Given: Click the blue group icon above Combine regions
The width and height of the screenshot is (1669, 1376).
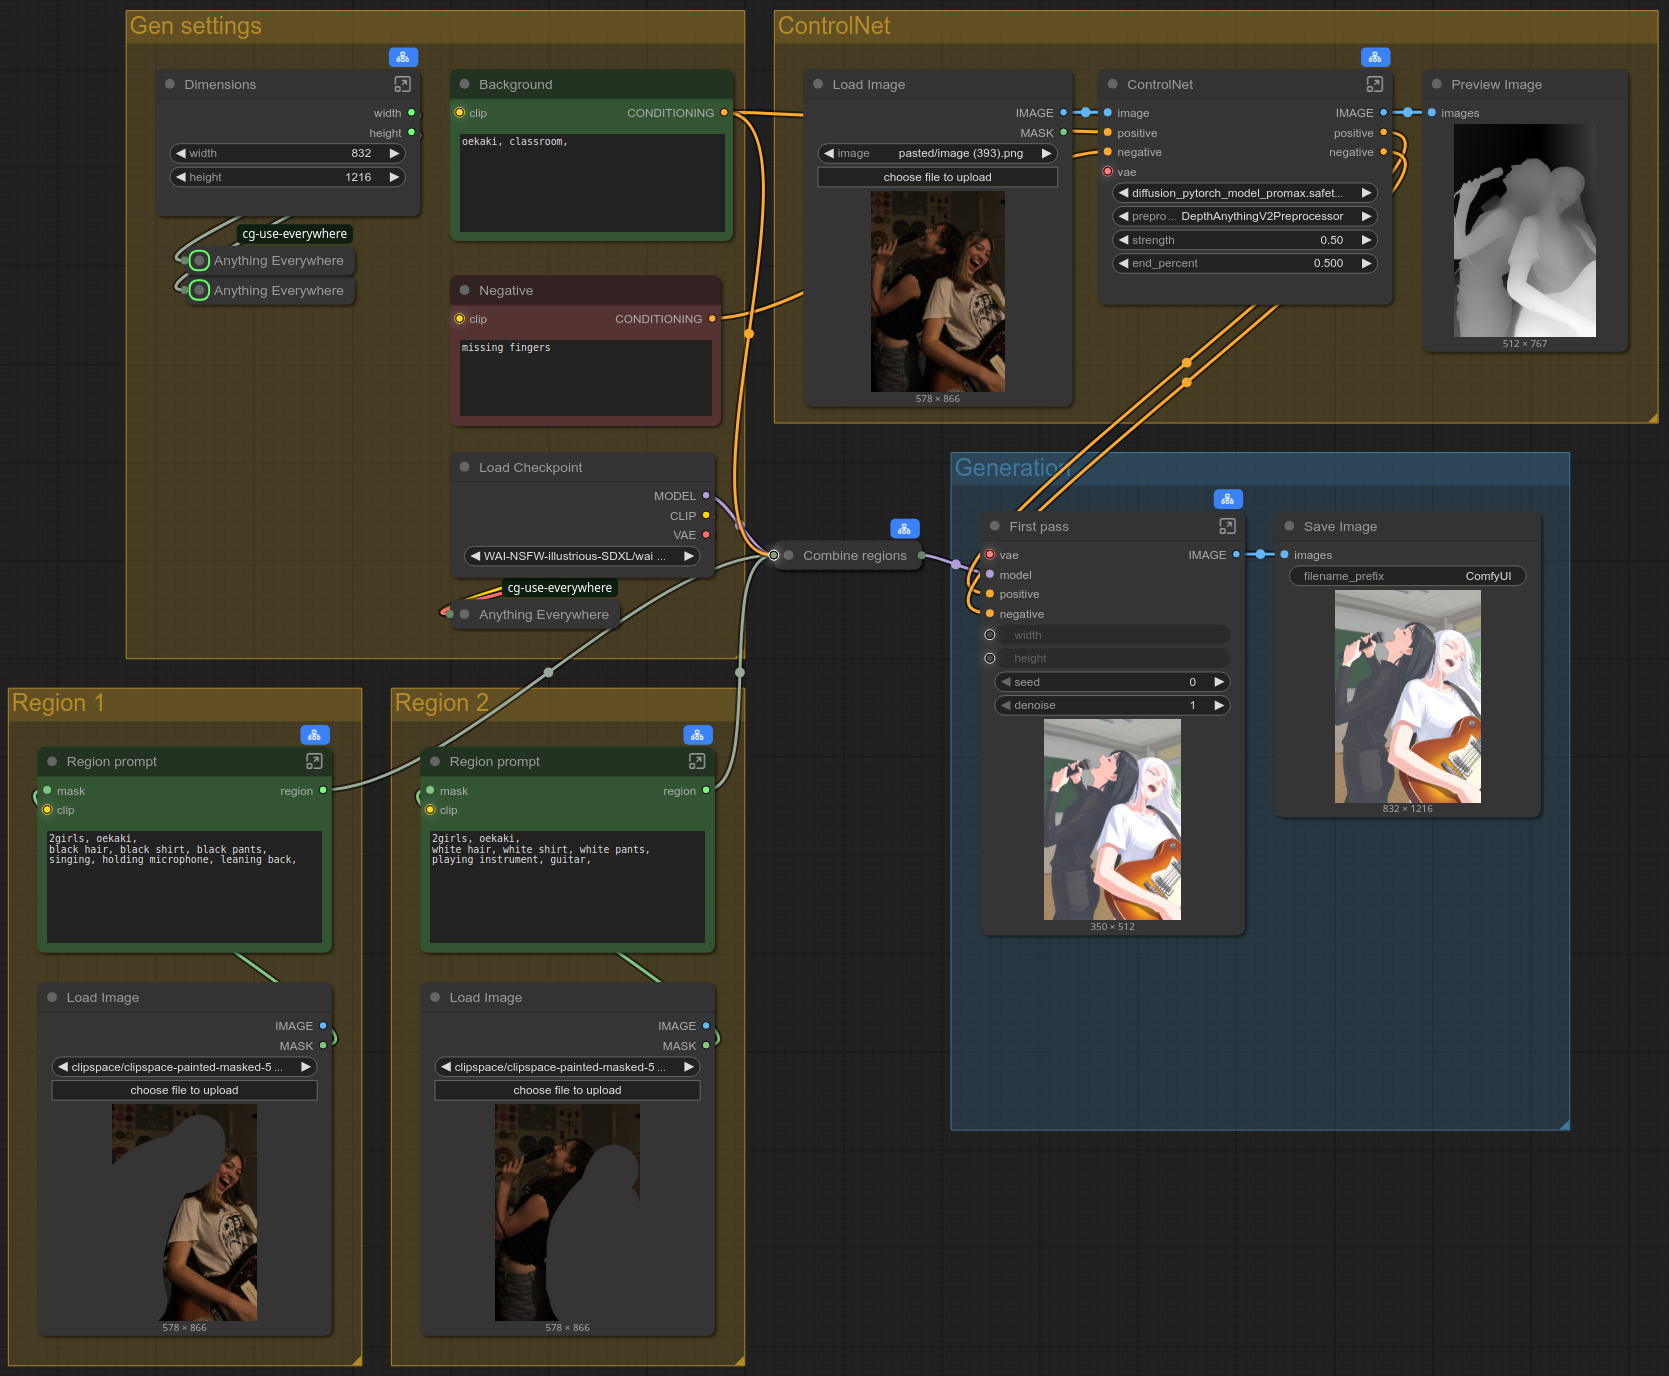Looking at the screenshot, I should (x=904, y=529).
